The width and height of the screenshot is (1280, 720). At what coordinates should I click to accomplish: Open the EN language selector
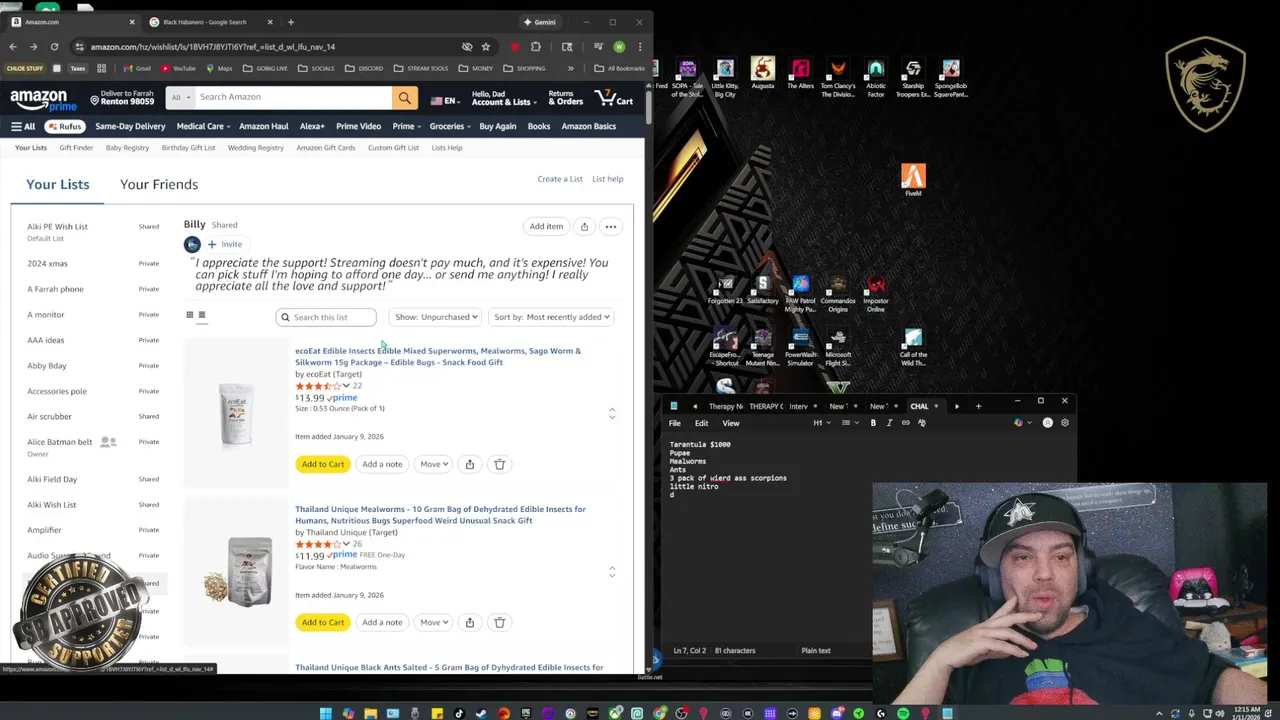point(445,101)
